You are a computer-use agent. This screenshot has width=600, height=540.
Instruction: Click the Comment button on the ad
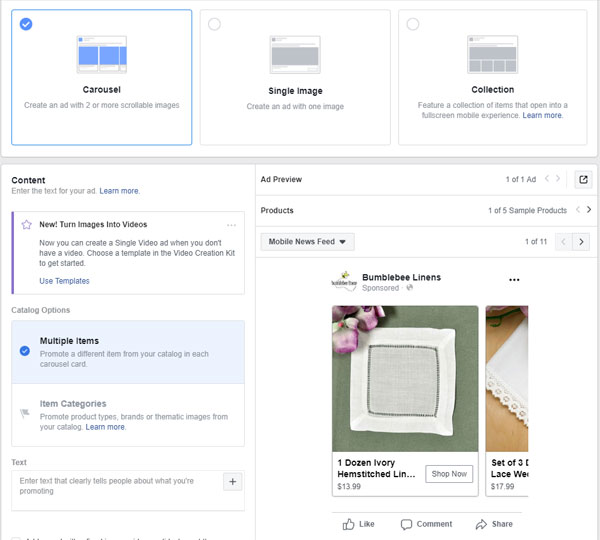click(426, 524)
